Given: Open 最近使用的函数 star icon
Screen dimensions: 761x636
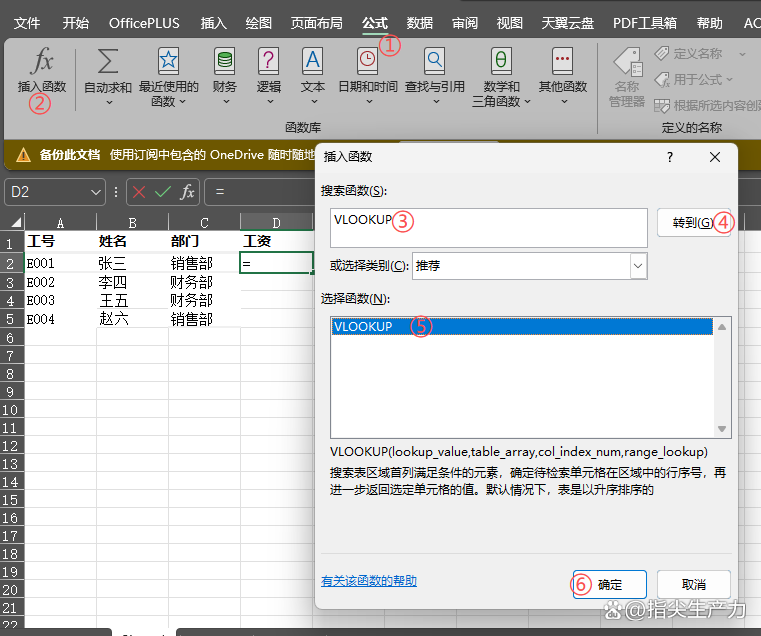Looking at the screenshot, I should point(168,61).
